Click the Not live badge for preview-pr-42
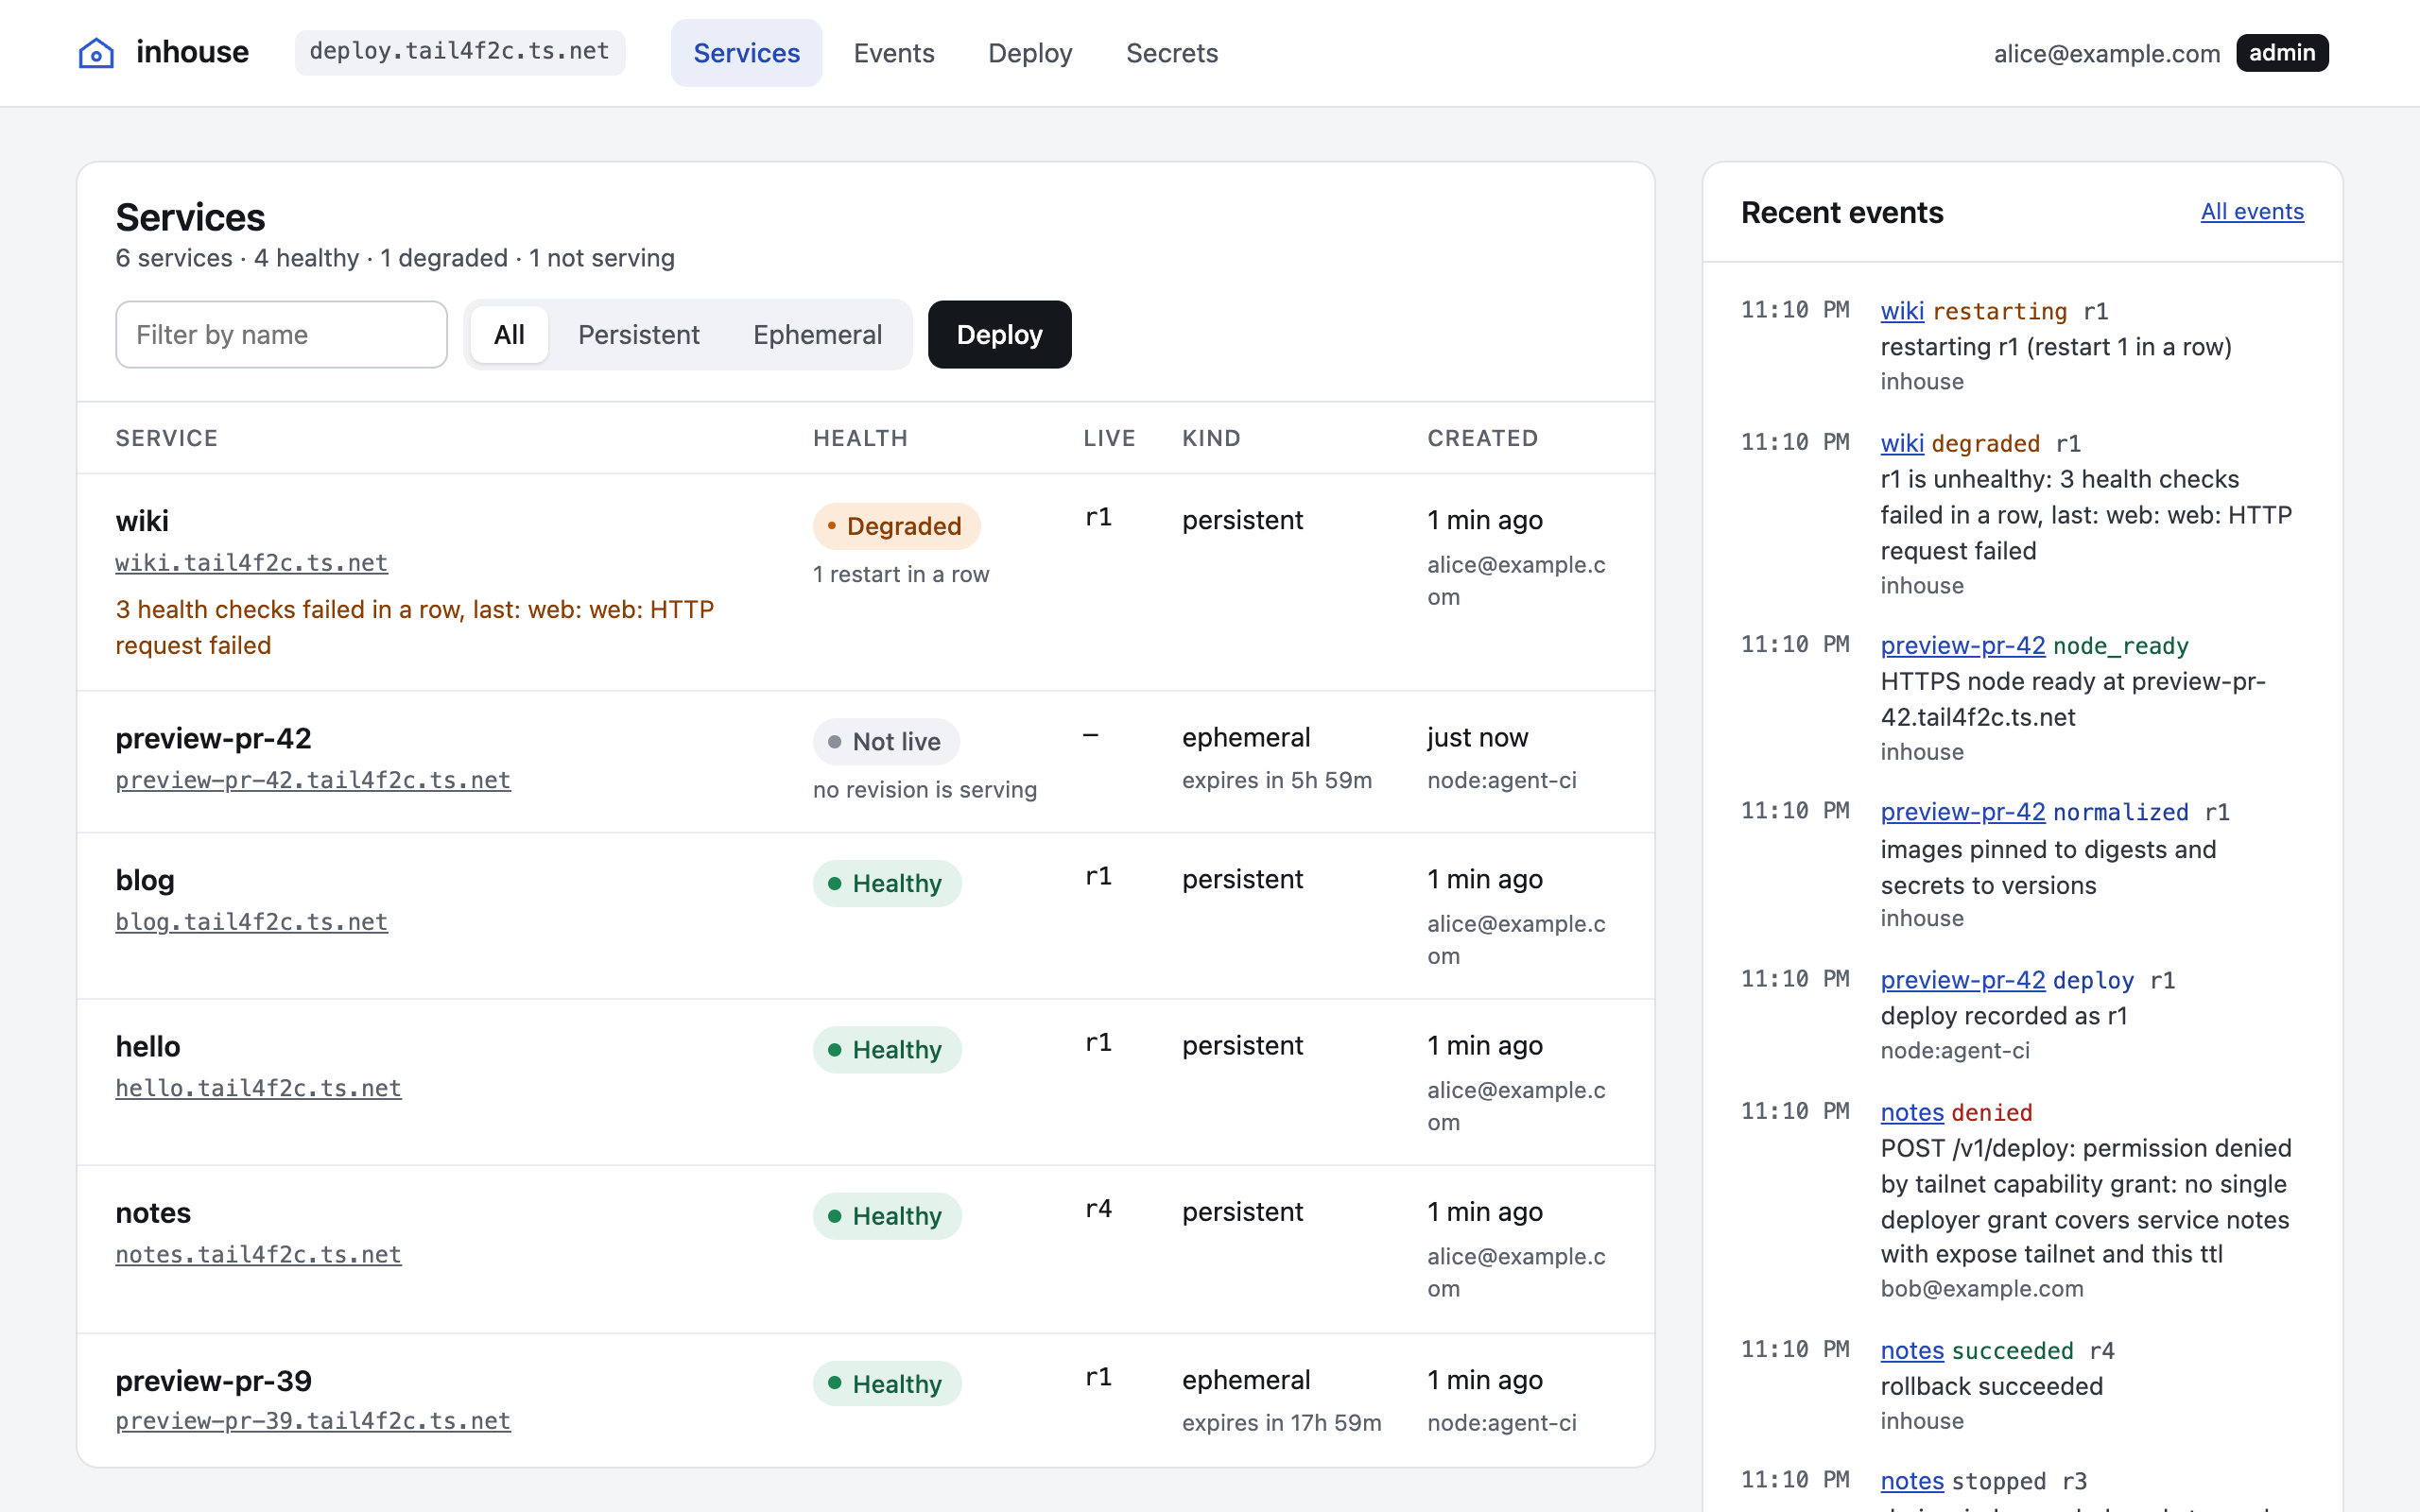2420x1512 pixels. tap(885, 742)
